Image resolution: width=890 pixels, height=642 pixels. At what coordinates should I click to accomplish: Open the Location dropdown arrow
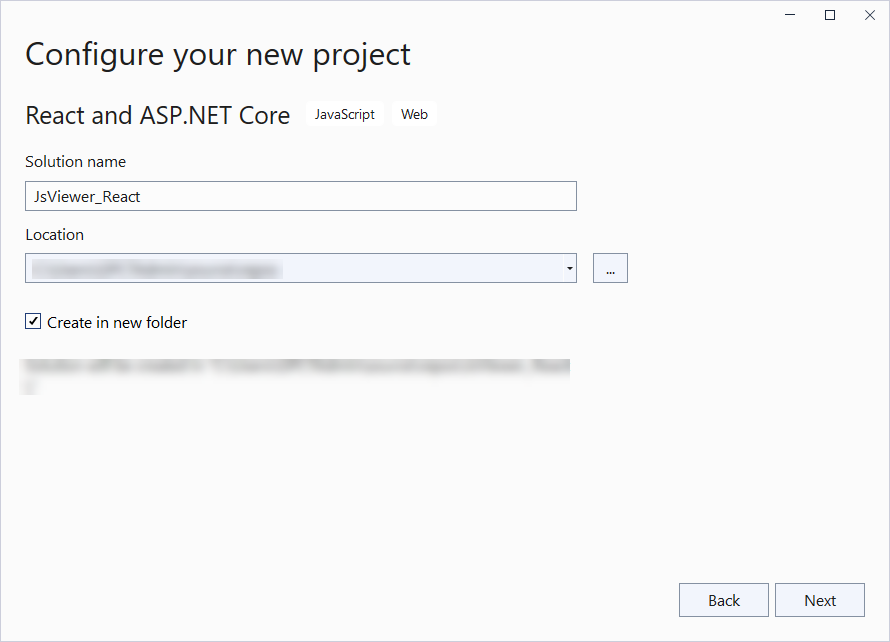pyautogui.click(x=569, y=268)
